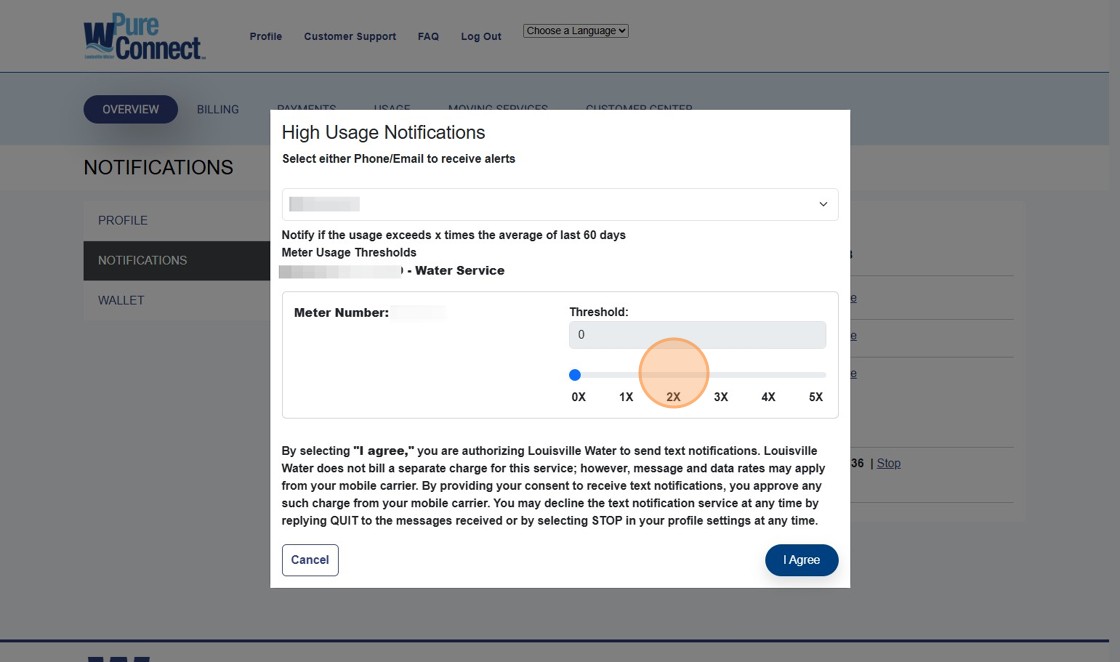Click the blue threshold slider handle
The width and height of the screenshot is (1120, 662).
click(575, 375)
